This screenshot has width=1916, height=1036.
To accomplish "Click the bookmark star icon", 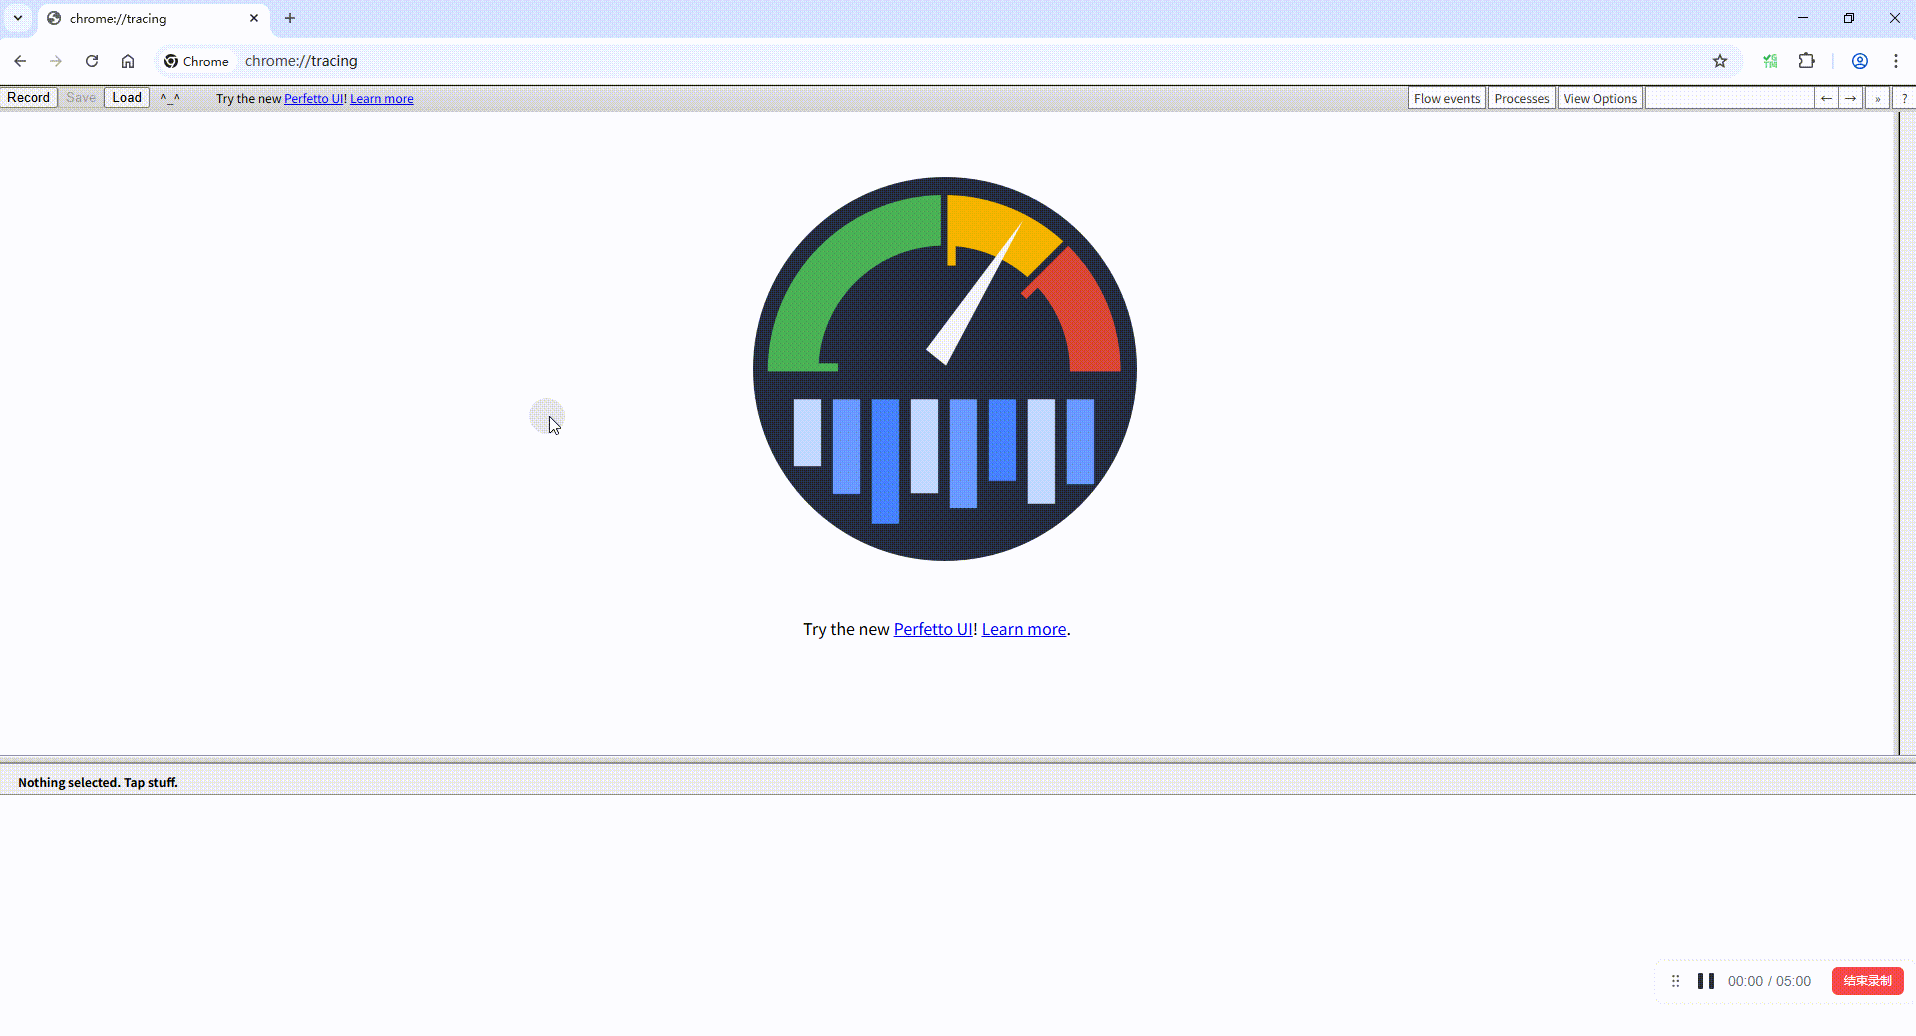I will tap(1721, 61).
